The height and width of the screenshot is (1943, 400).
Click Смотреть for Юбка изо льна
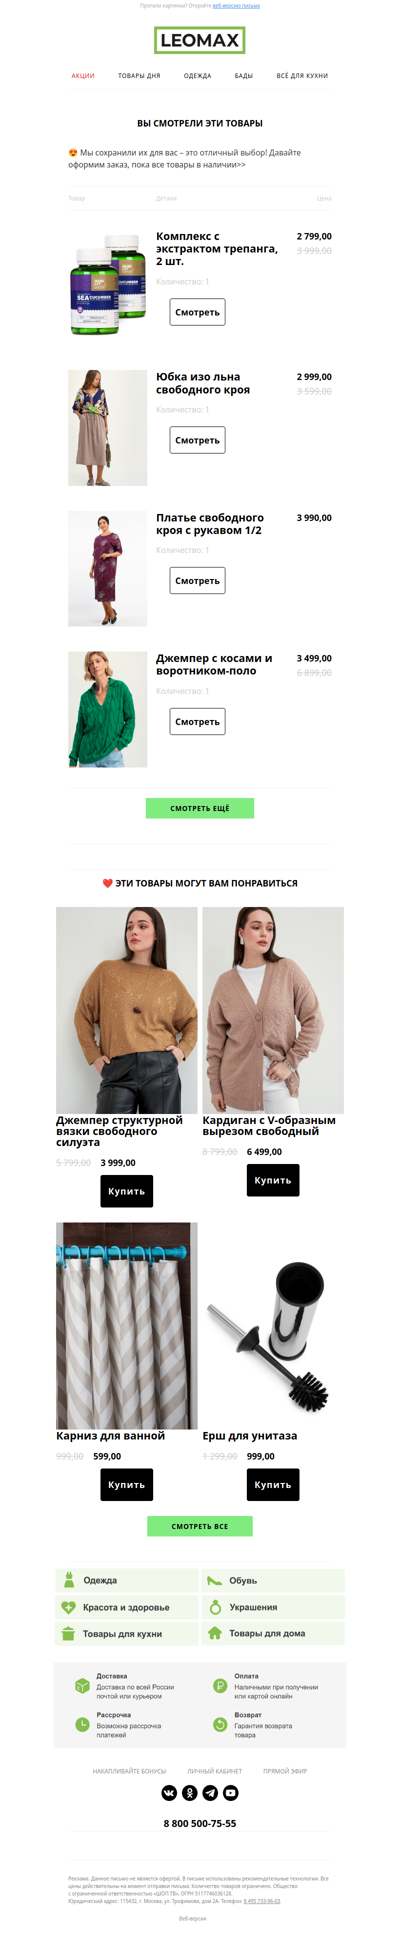click(x=197, y=440)
